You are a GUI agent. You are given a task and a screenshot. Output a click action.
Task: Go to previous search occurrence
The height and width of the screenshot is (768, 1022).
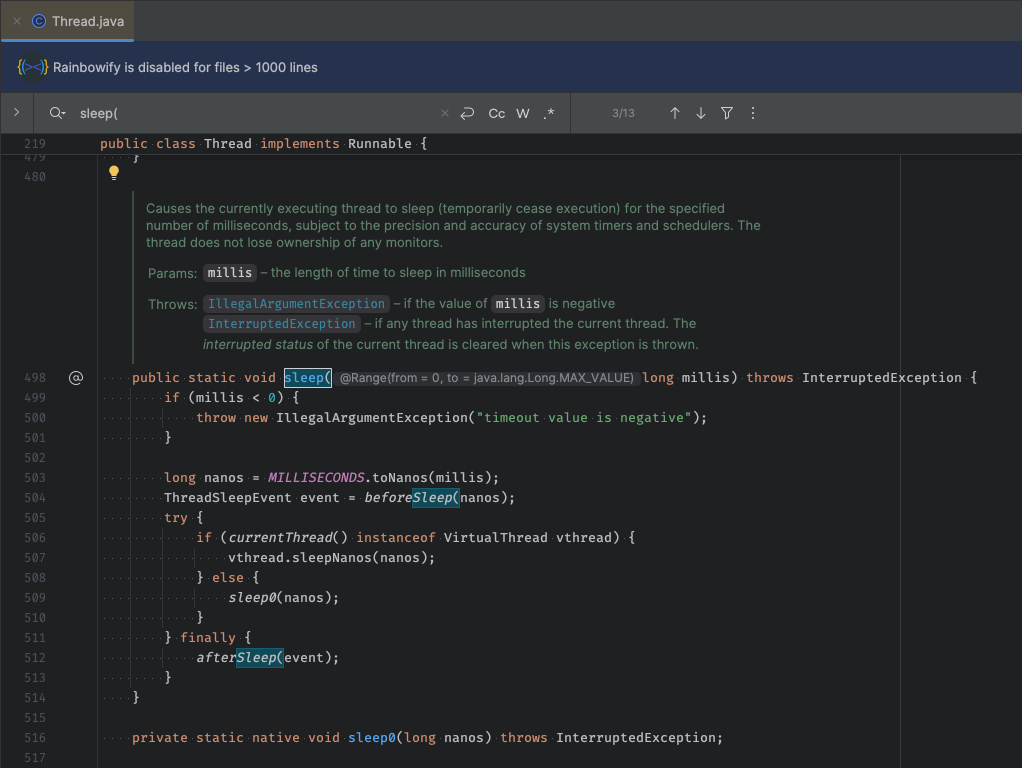coord(675,113)
